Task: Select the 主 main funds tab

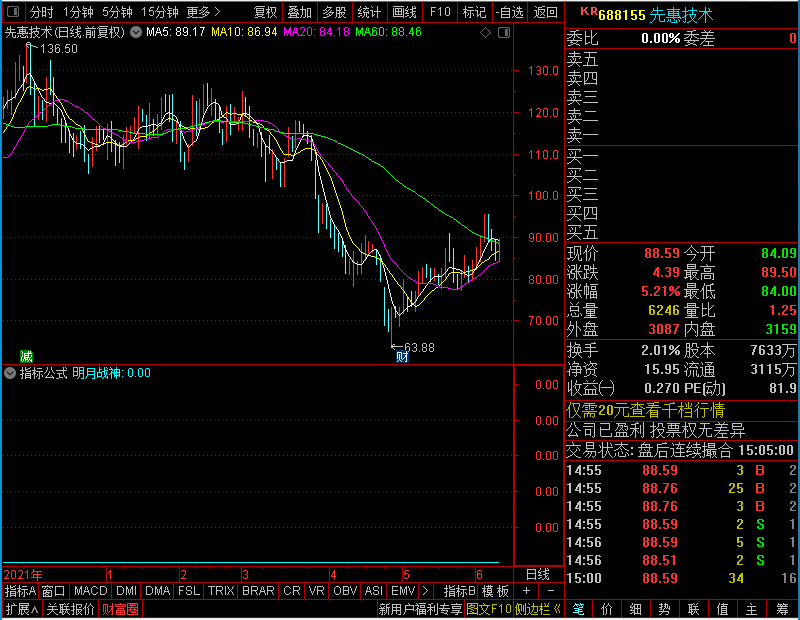Action: (752, 609)
